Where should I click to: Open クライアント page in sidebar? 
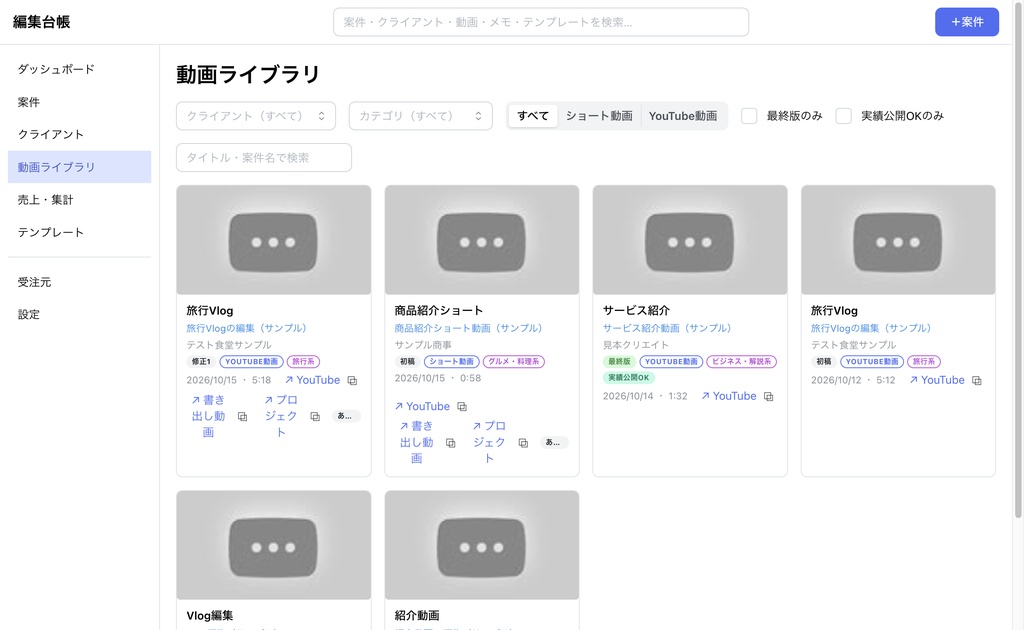click(x=80, y=134)
